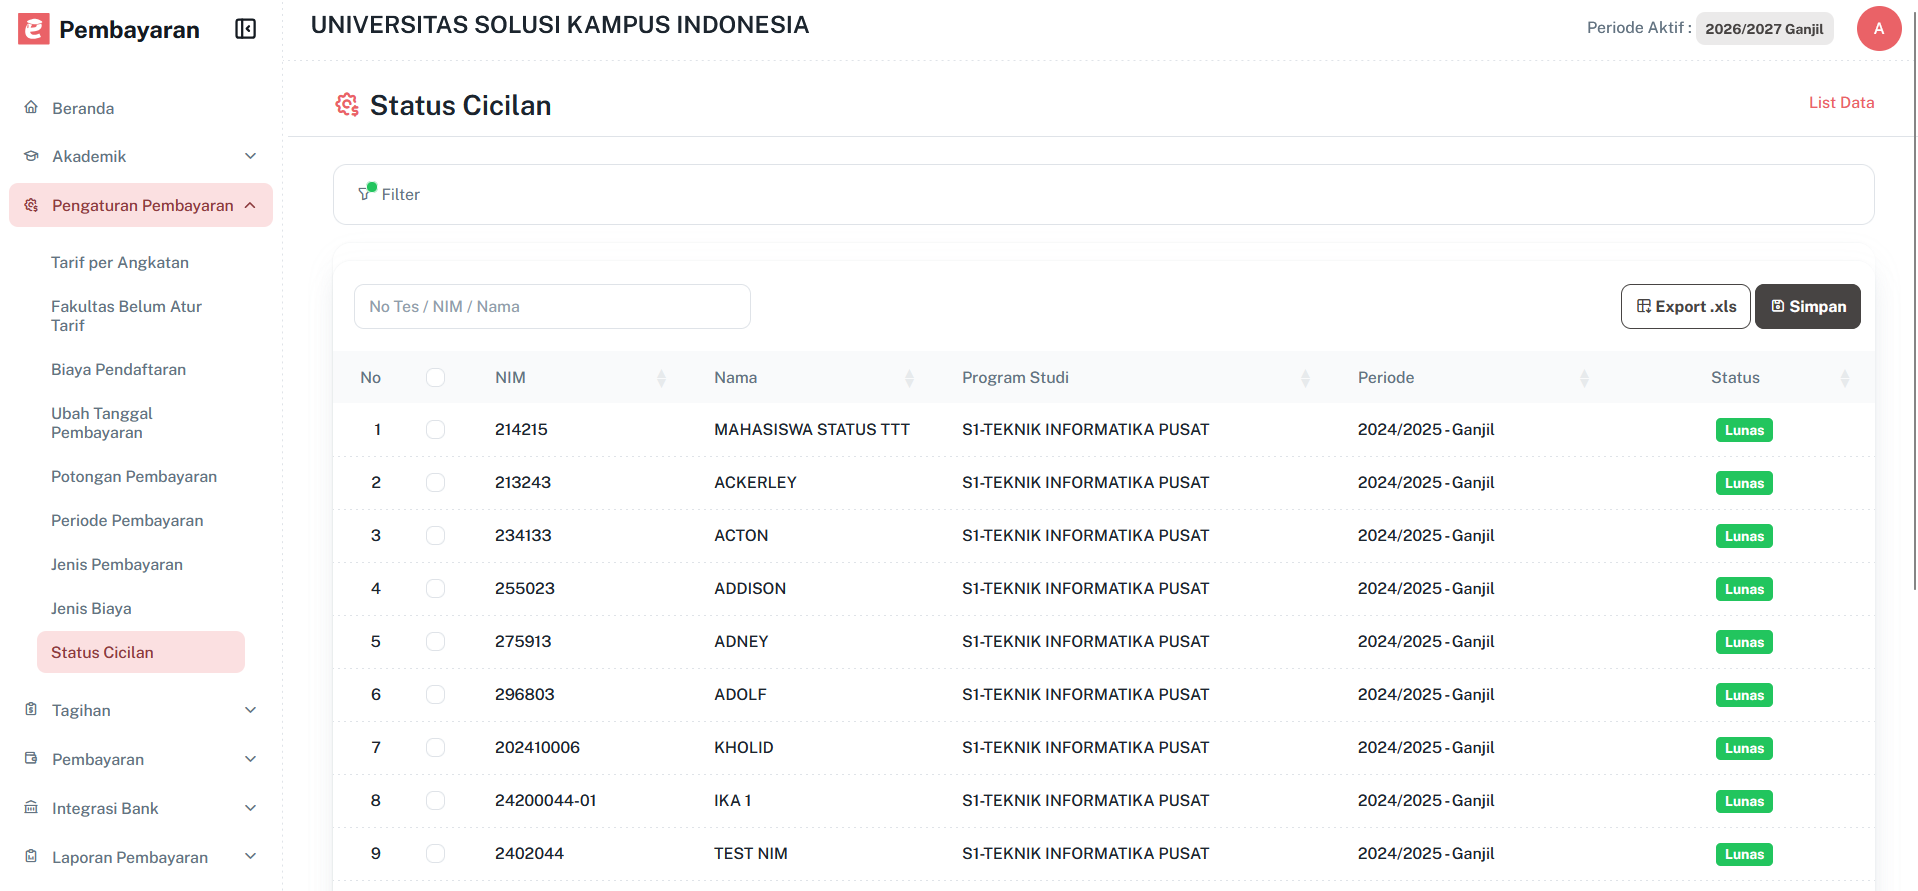1918x891 pixels.
Task: Expand the Tagihan menu chevron
Action: [251, 710]
